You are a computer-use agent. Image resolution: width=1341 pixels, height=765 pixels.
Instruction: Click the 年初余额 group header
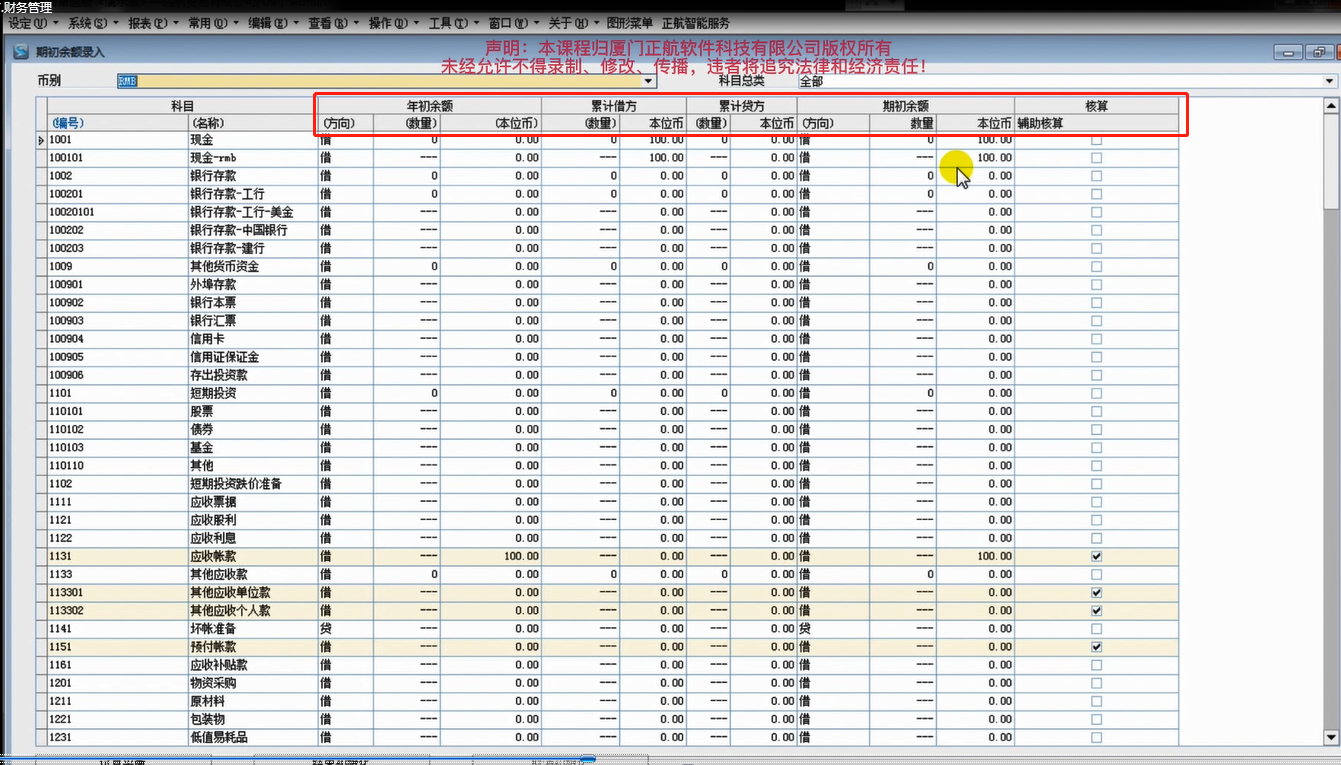pyautogui.click(x=430, y=105)
